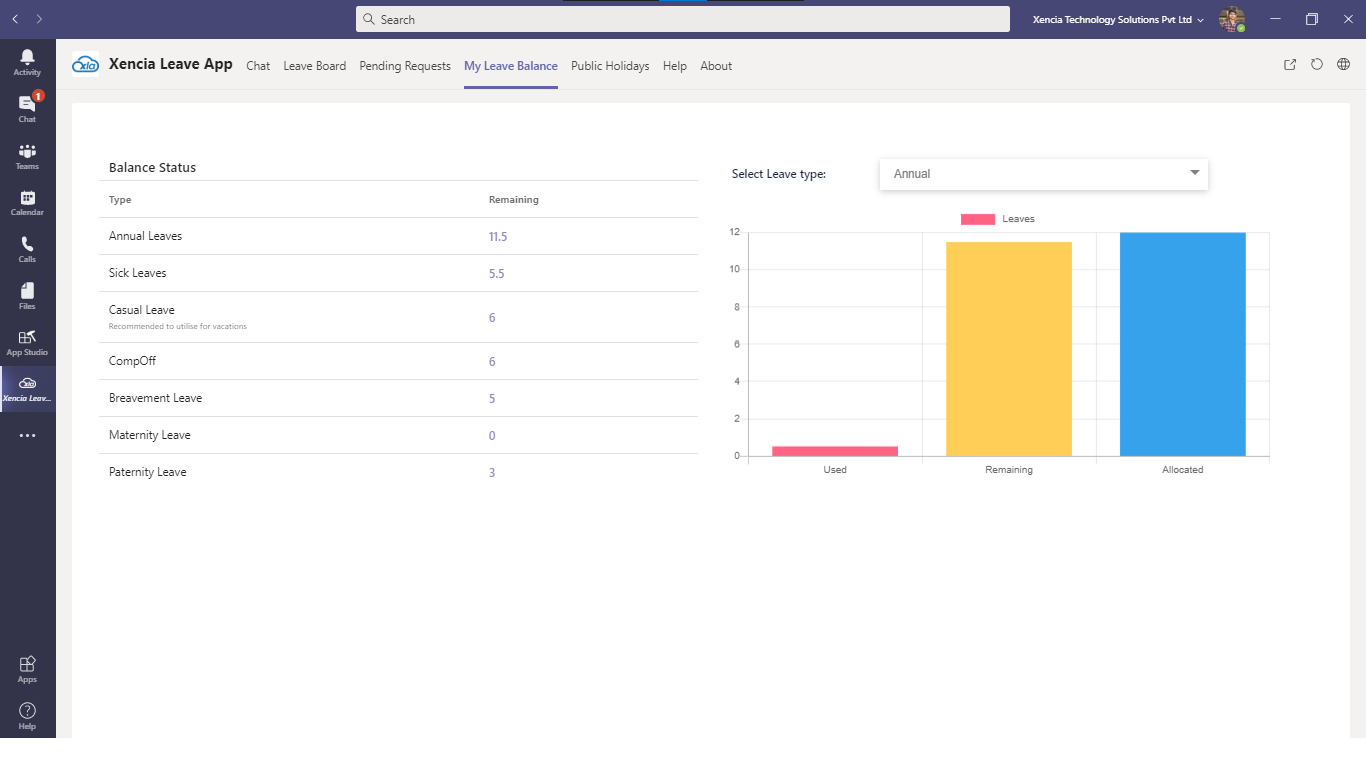Viewport: 1366px width, 768px height.
Task: Refresh the Xencia Leave App tab
Action: 1317,64
